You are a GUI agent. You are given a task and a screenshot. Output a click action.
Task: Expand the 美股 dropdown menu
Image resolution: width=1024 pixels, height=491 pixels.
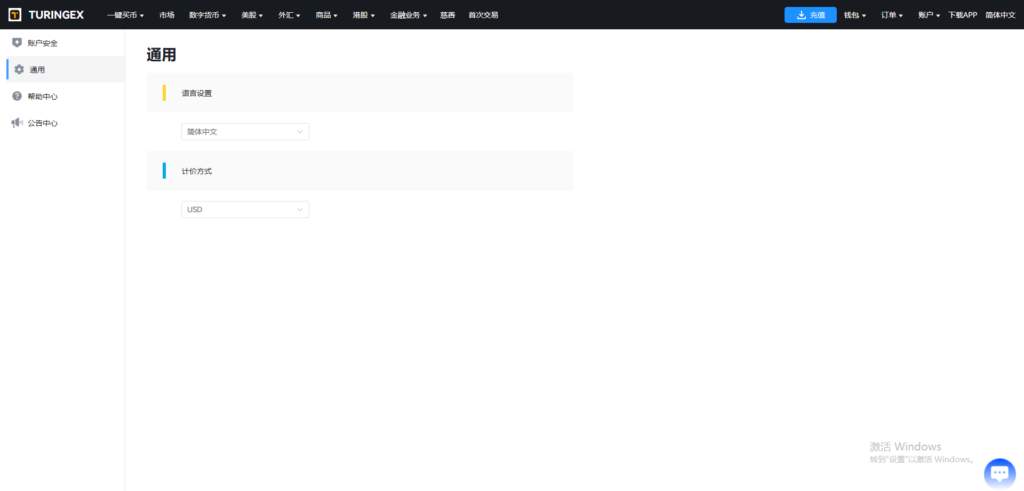pyautogui.click(x=251, y=15)
